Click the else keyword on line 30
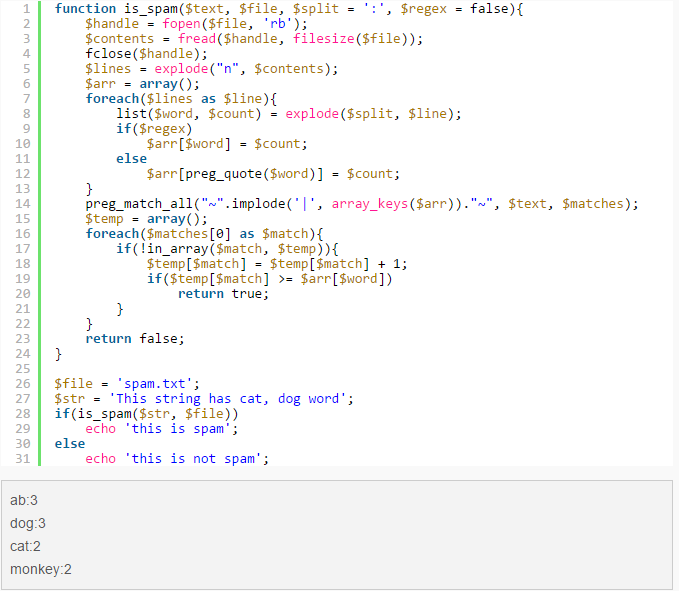Image resolution: width=679 pixels, height=591 pixels. [x=70, y=444]
